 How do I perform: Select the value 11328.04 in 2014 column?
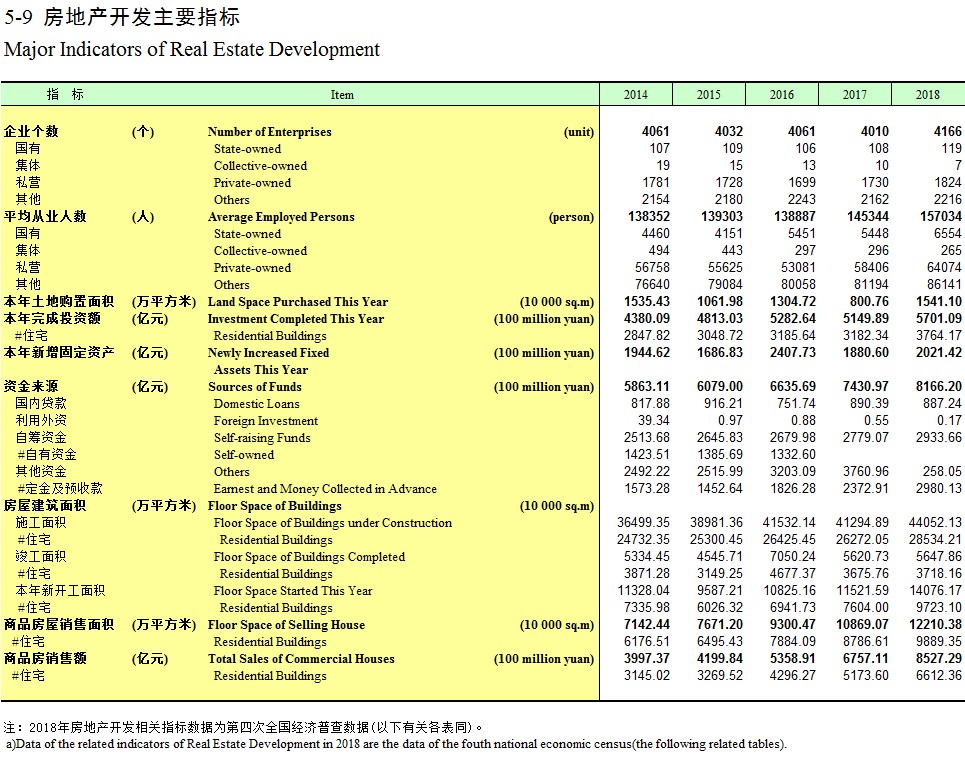(x=644, y=590)
